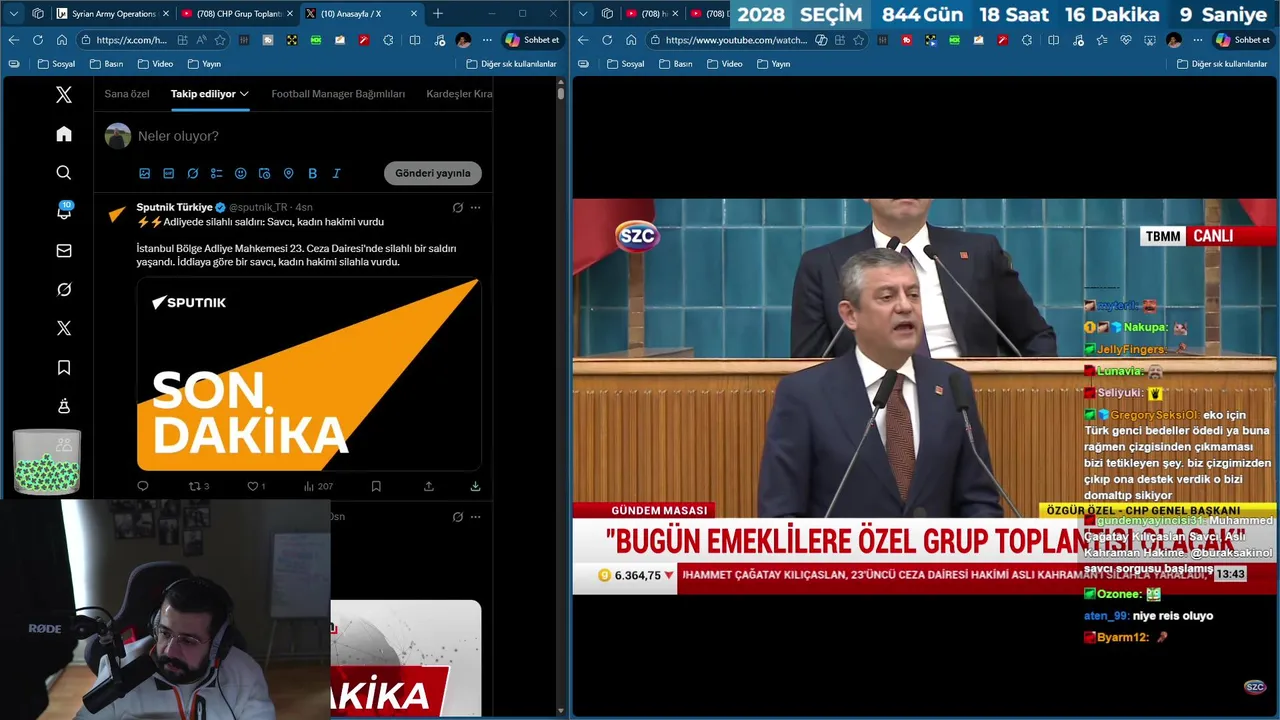The height and width of the screenshot is (720, 1280).
Task: Open tab search dropdown in YouTube window
Action: click(583, 14)
